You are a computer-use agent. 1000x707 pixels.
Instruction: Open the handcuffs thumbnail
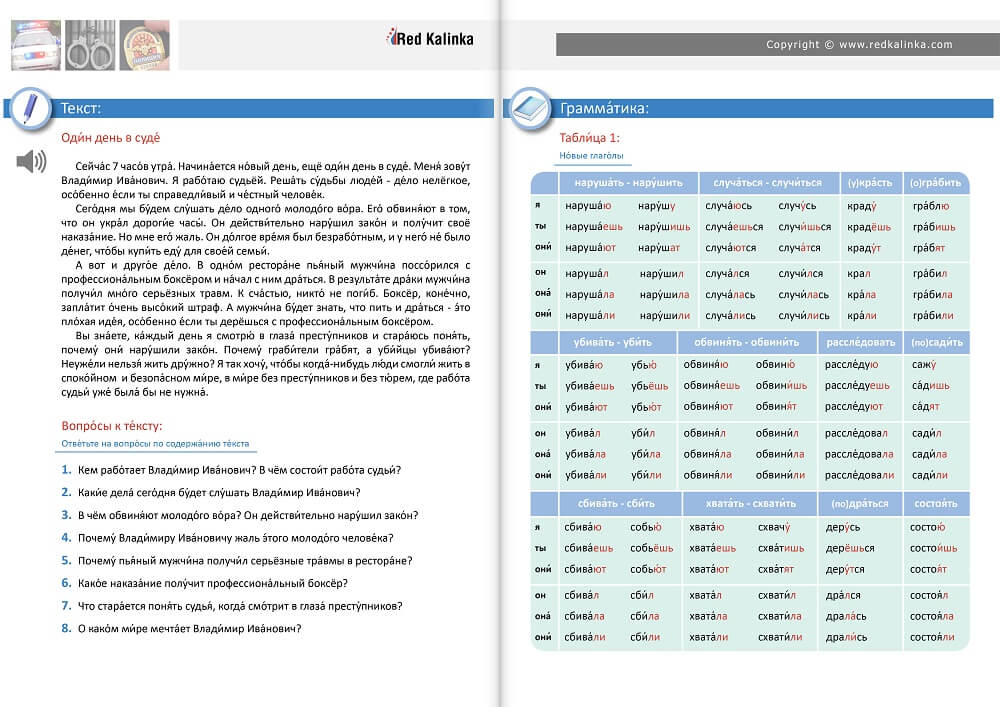[90, 45]
